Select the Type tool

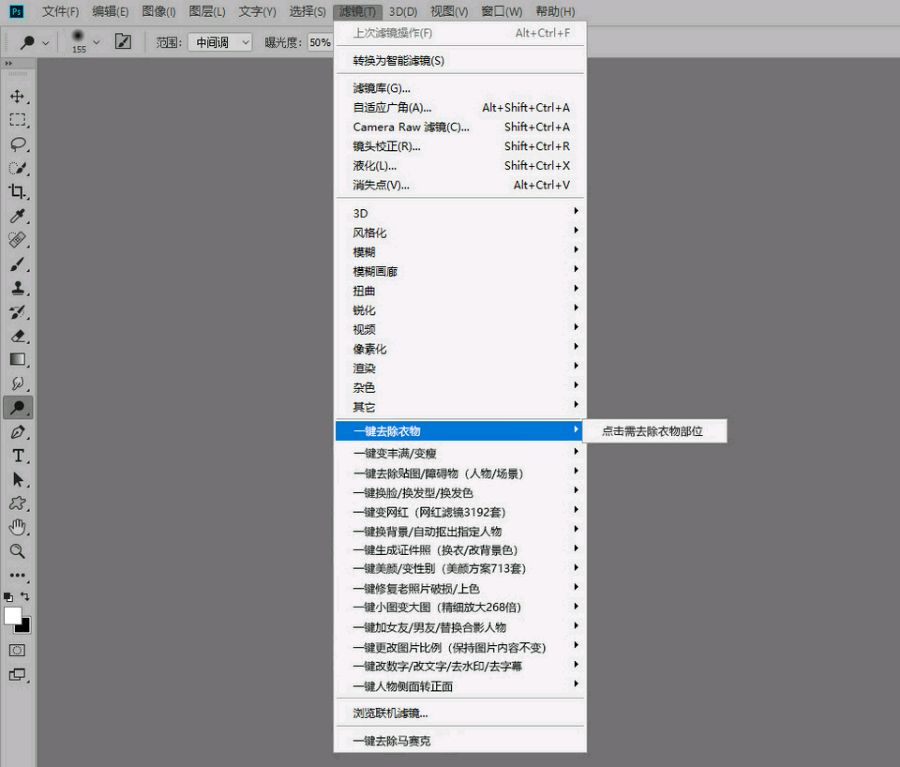[17, 456]
